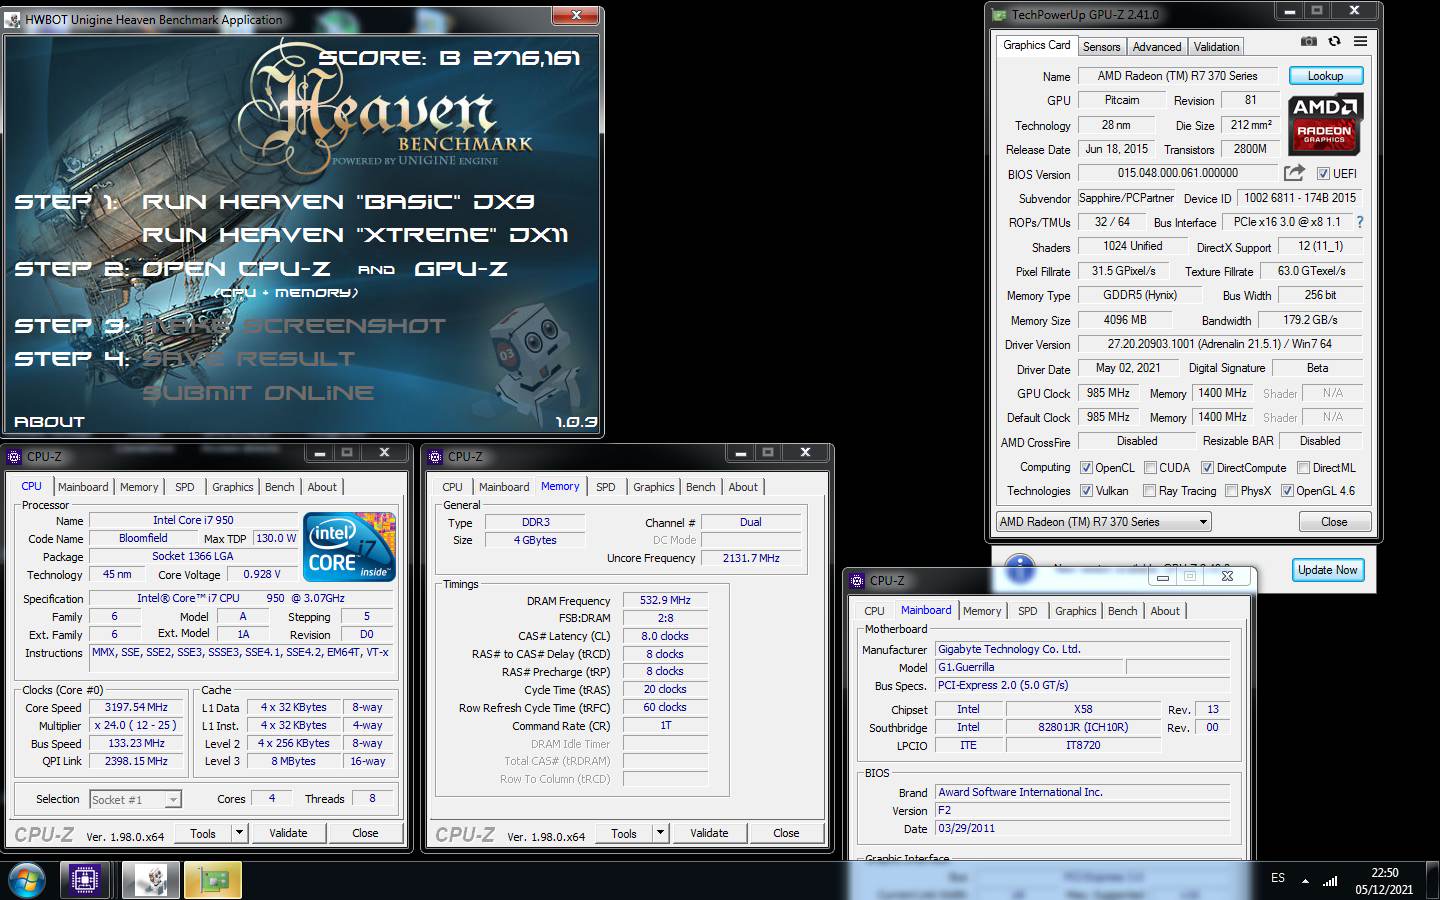
Task: Open the Windows Start button
Action: coord(27,880)
